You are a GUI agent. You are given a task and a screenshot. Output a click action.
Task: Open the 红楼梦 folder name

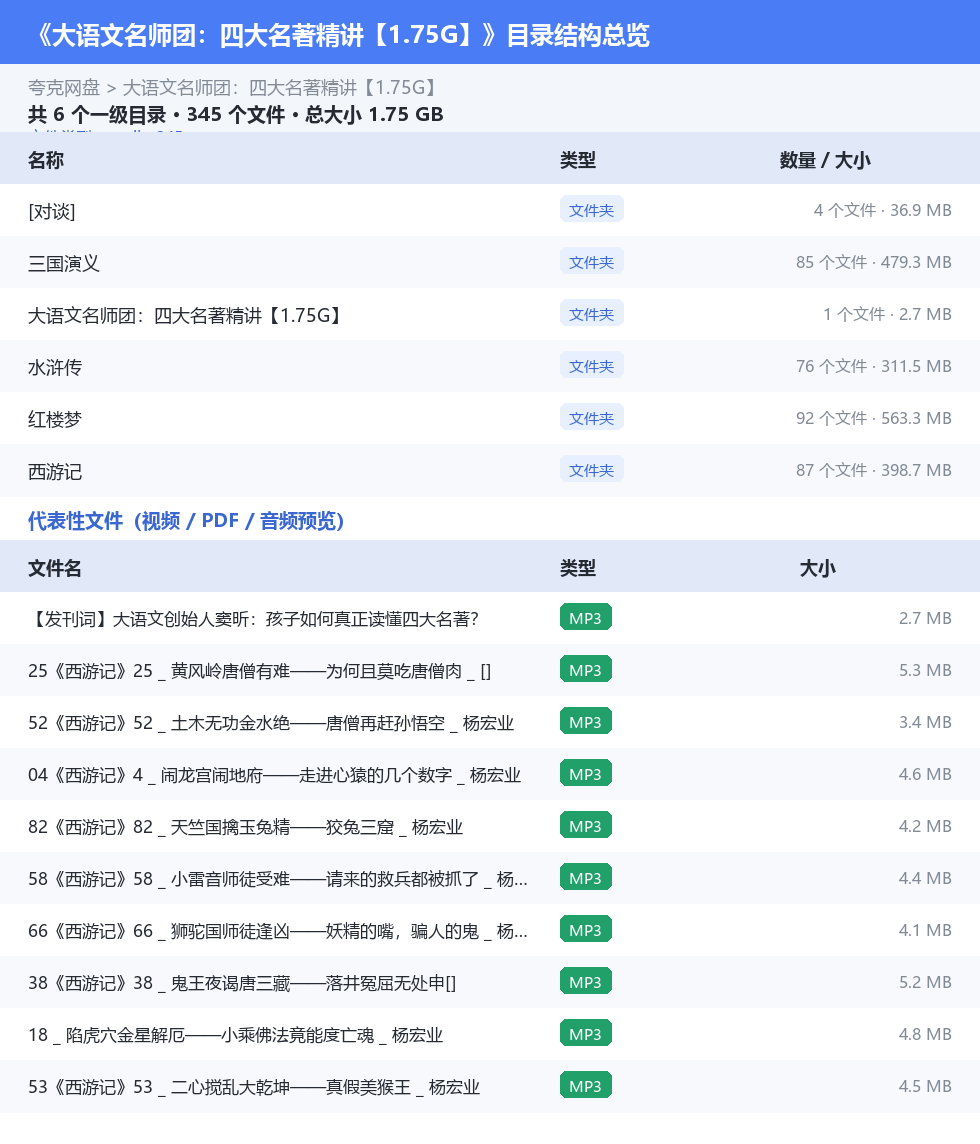(x=55, y=420)
